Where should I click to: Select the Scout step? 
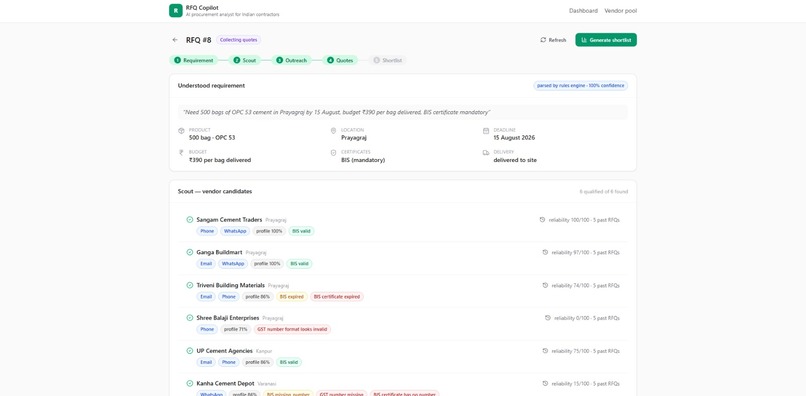pos(245,60)
